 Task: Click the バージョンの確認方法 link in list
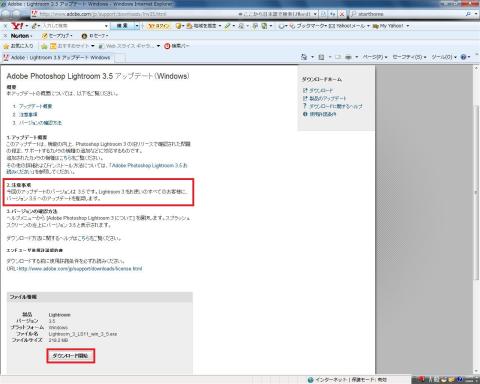tap(40, 123)
